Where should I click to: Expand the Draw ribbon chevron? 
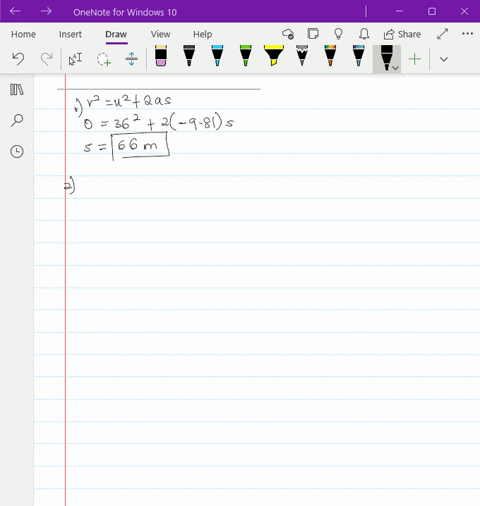point(444,59)
